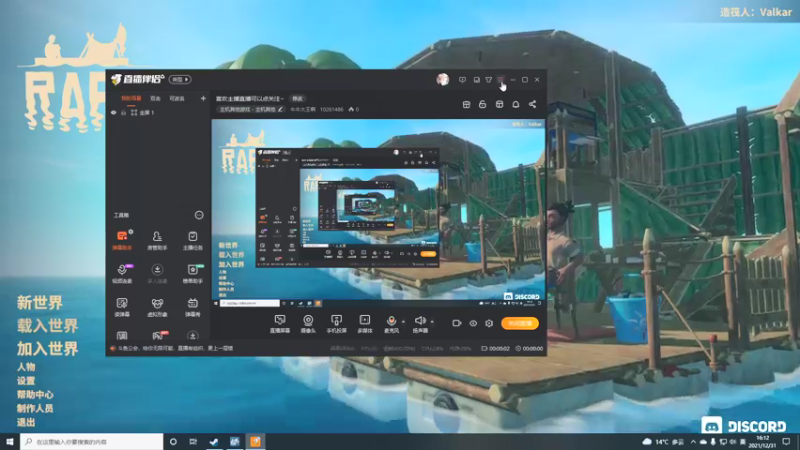This screenshot has width=800, height=450.
Task: Open the skin shirt icon in title bar
Action: pos(488,80)
